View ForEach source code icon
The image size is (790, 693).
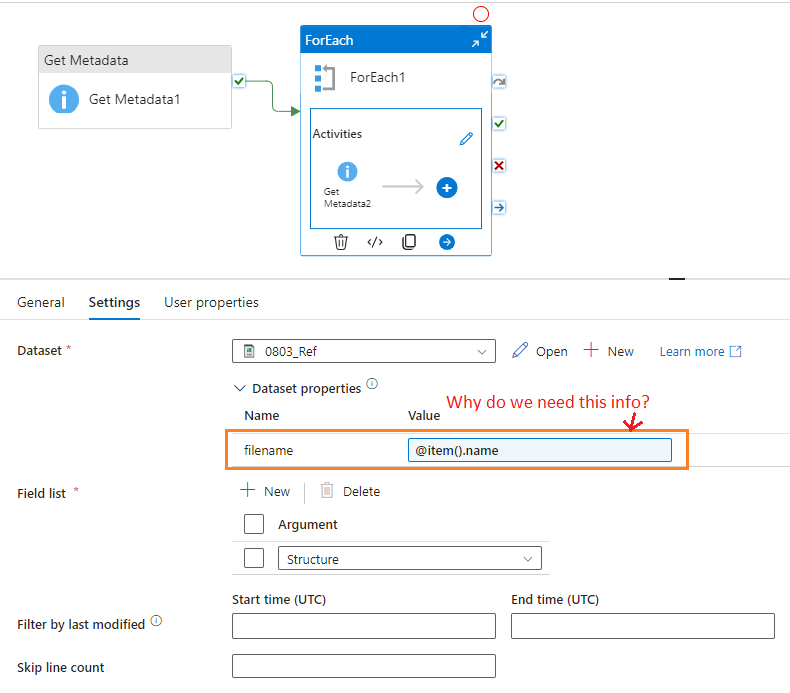point(375,242)
